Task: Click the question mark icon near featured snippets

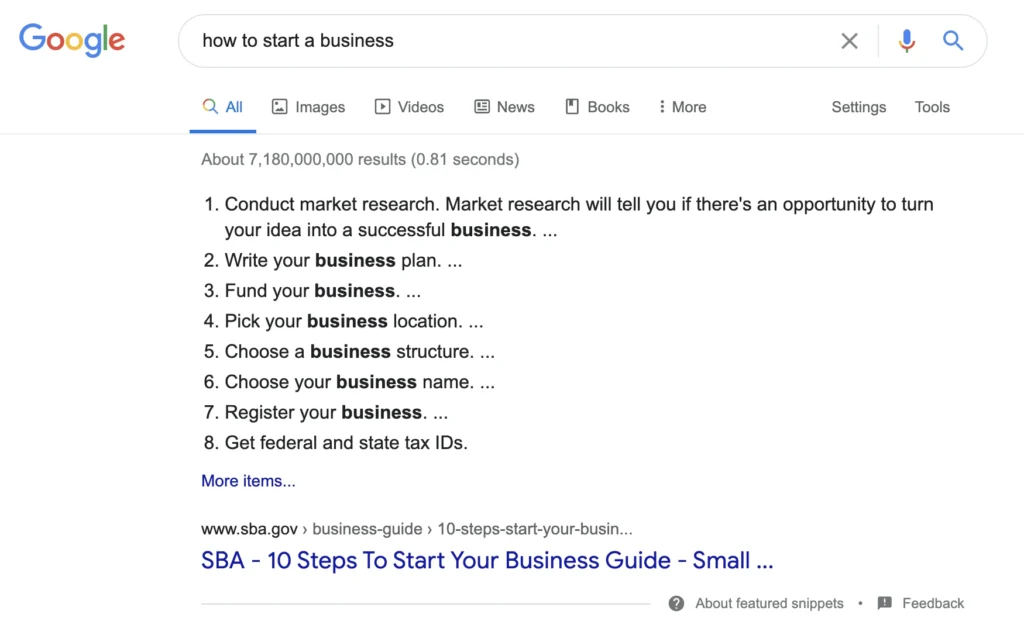Action: click(677, 603)
